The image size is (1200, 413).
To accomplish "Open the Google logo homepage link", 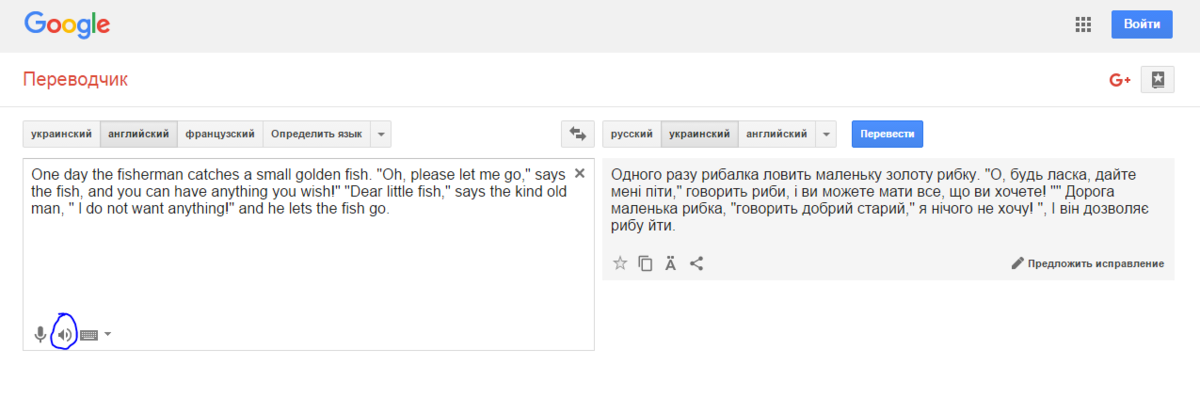I will [x=67, y=25].
